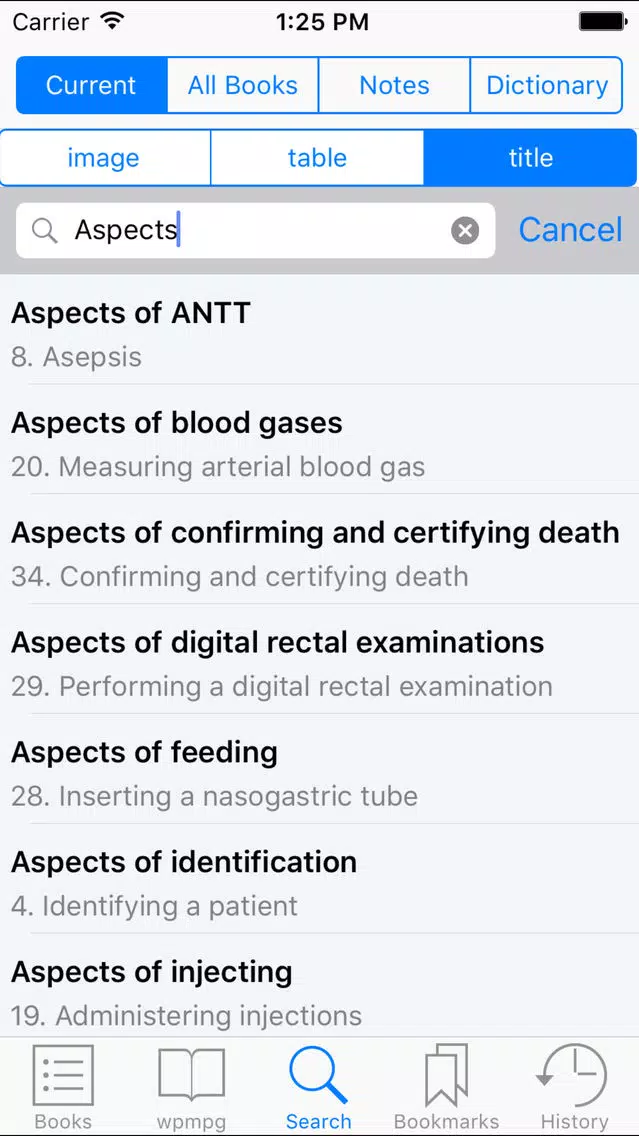
Task: Switch to All Books scope
Action: click(x=243, y=85)
